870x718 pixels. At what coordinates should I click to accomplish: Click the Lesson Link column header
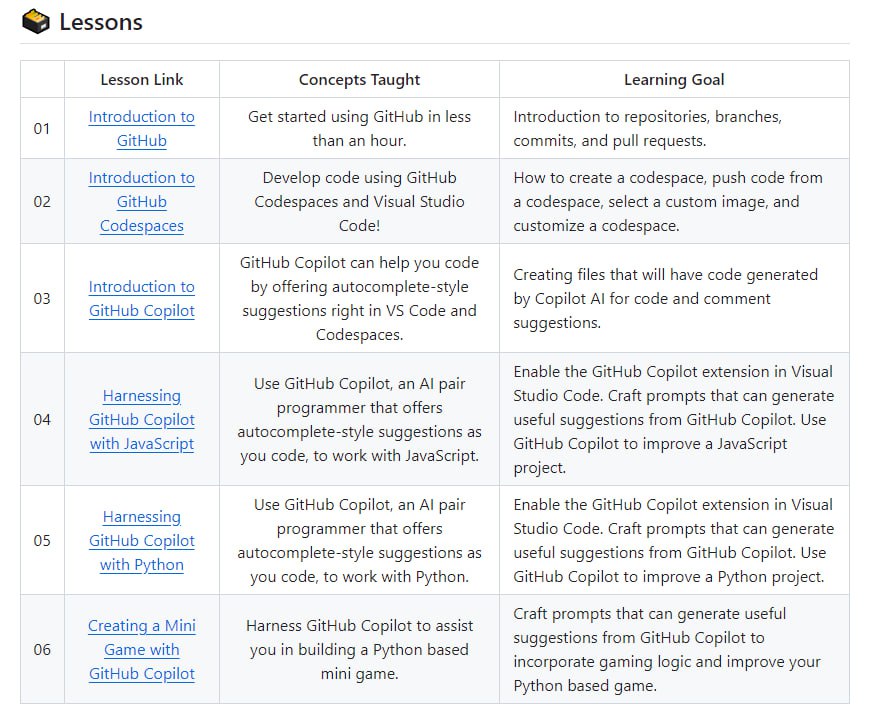pos(141,79)
